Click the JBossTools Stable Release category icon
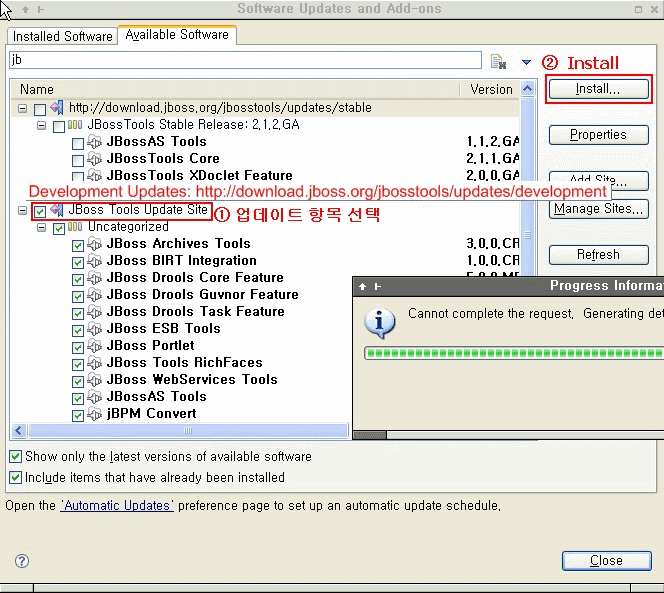Image resolution: width=664 pixels, height=593 pixels. point(75,125)
